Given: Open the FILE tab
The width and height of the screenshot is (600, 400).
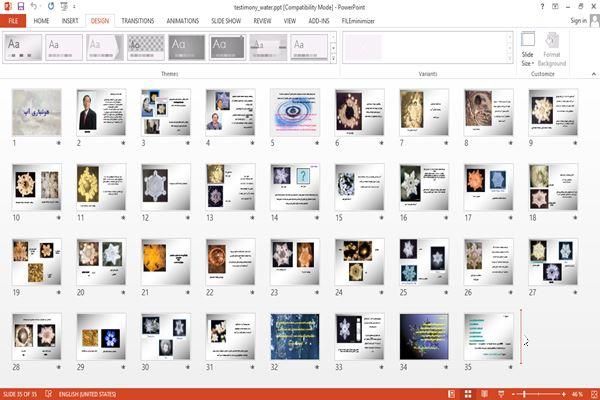Looking at the screenshot, I should (13, 21).
